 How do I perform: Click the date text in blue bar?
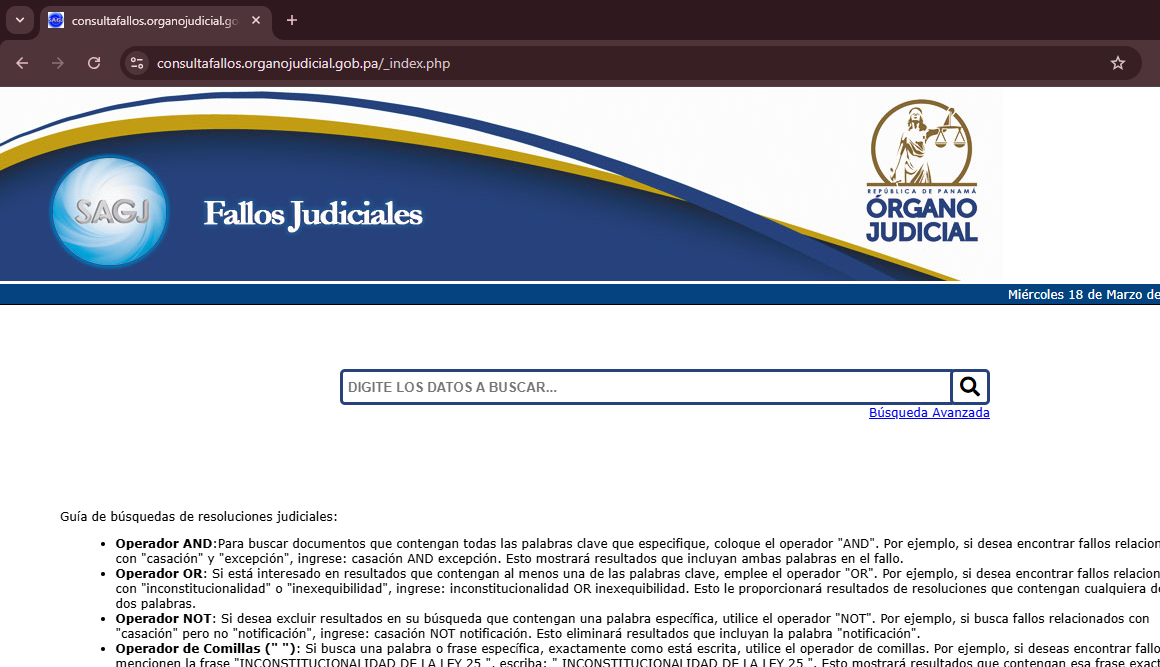1083,294
